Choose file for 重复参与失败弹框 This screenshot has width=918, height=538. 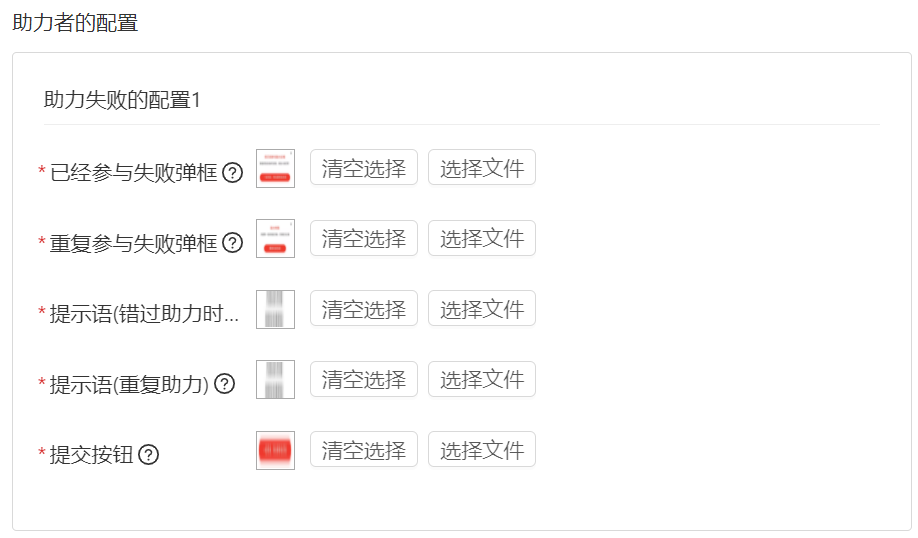[482, 238]
